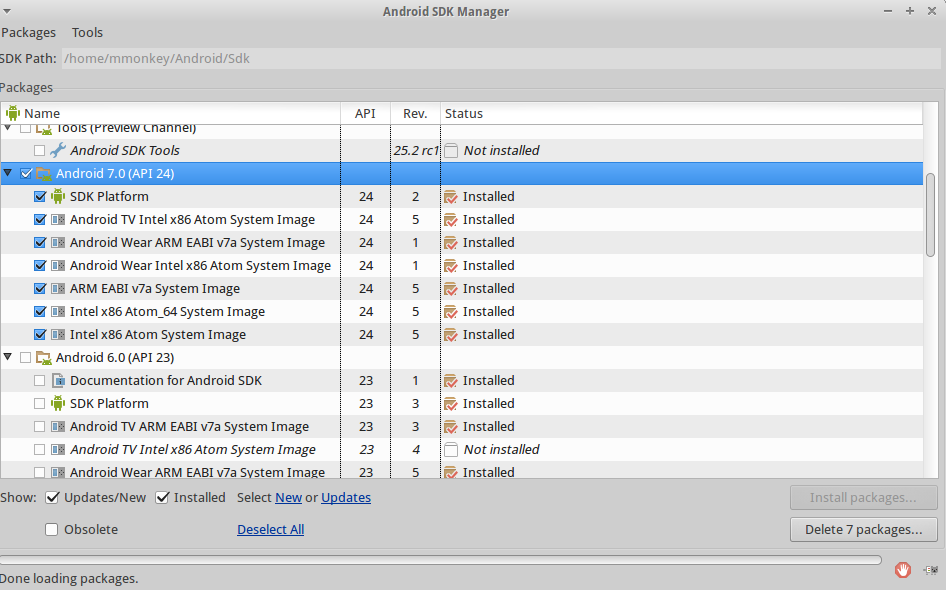The height and width of the screenshot is (590, 946).
Task: Click Android Wear ARM EABI v7a API 24 icon
Action: pyautogui.click(x=58, y=243)
